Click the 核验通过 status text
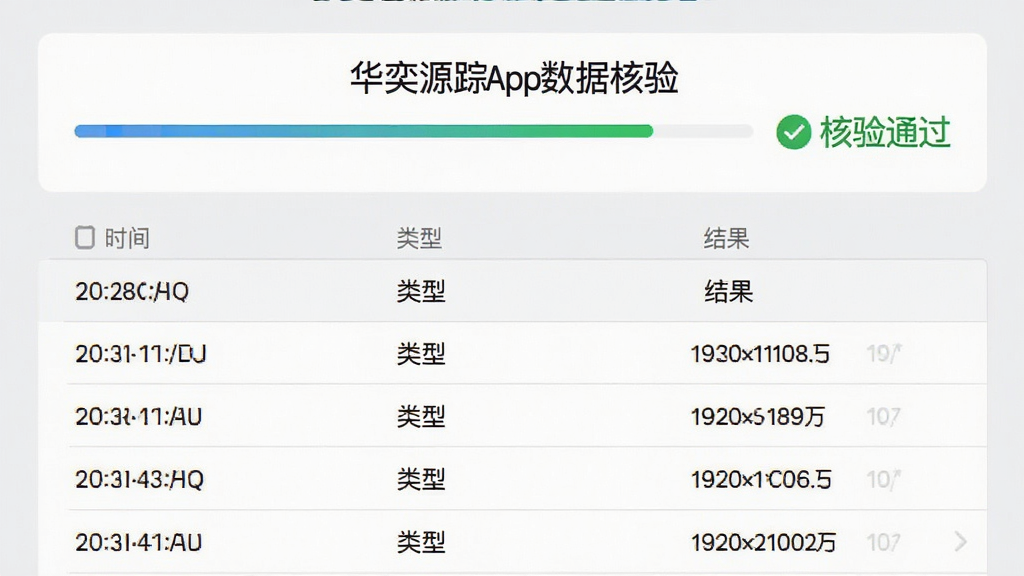The width and height of the screenshot is (1024, 576). pos(885,133)
